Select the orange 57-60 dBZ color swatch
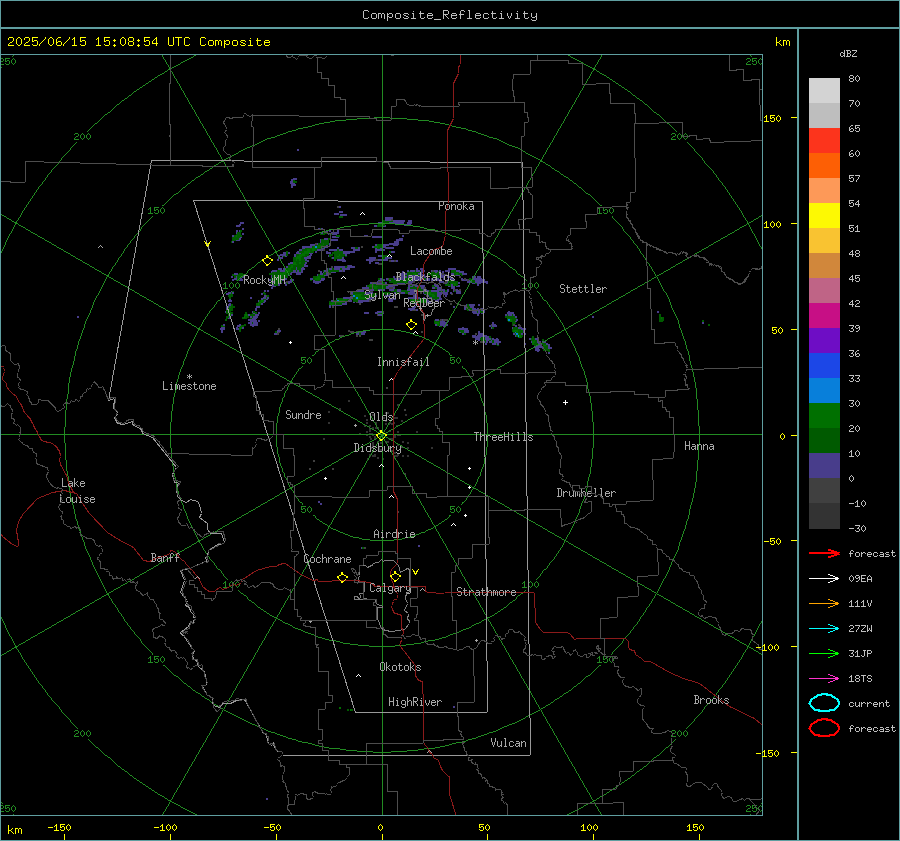This screenshot has width=900, height=841. 824,166
